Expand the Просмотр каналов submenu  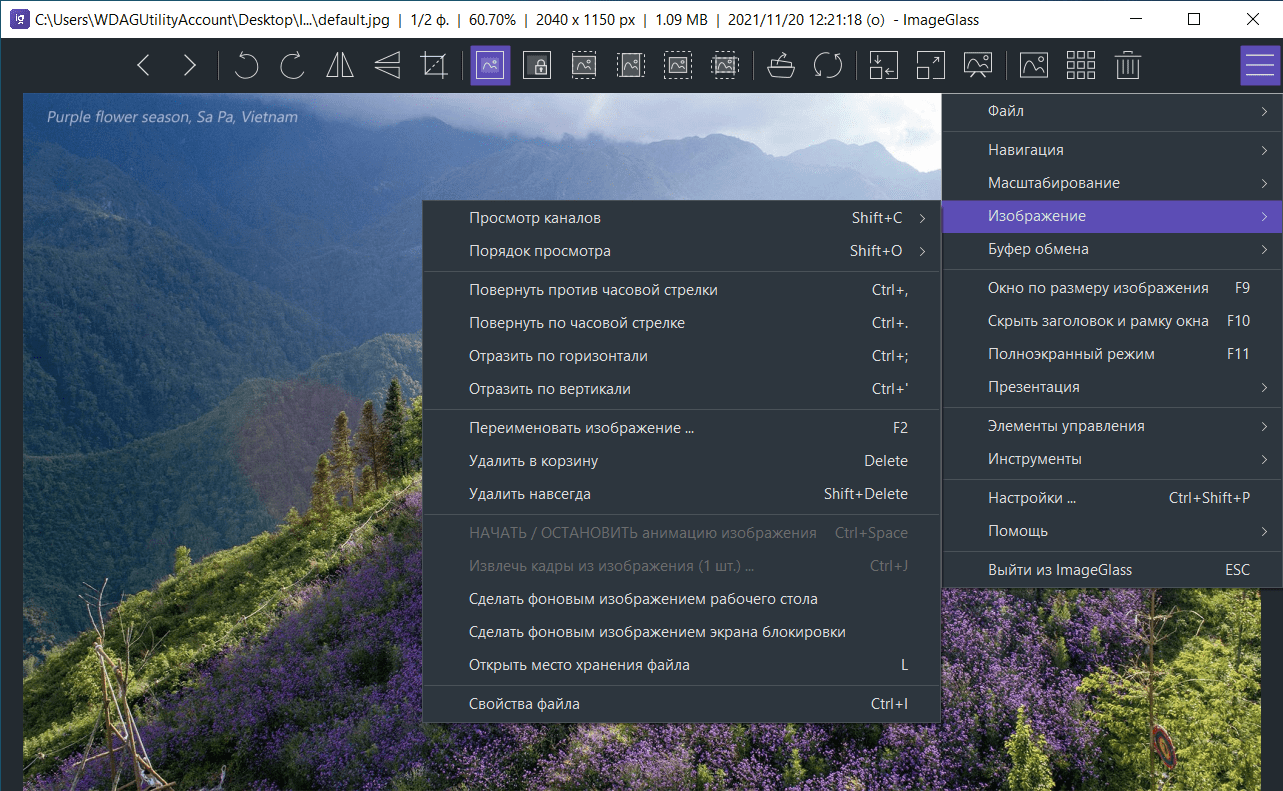pyautogui.click(x=681, y=218)
